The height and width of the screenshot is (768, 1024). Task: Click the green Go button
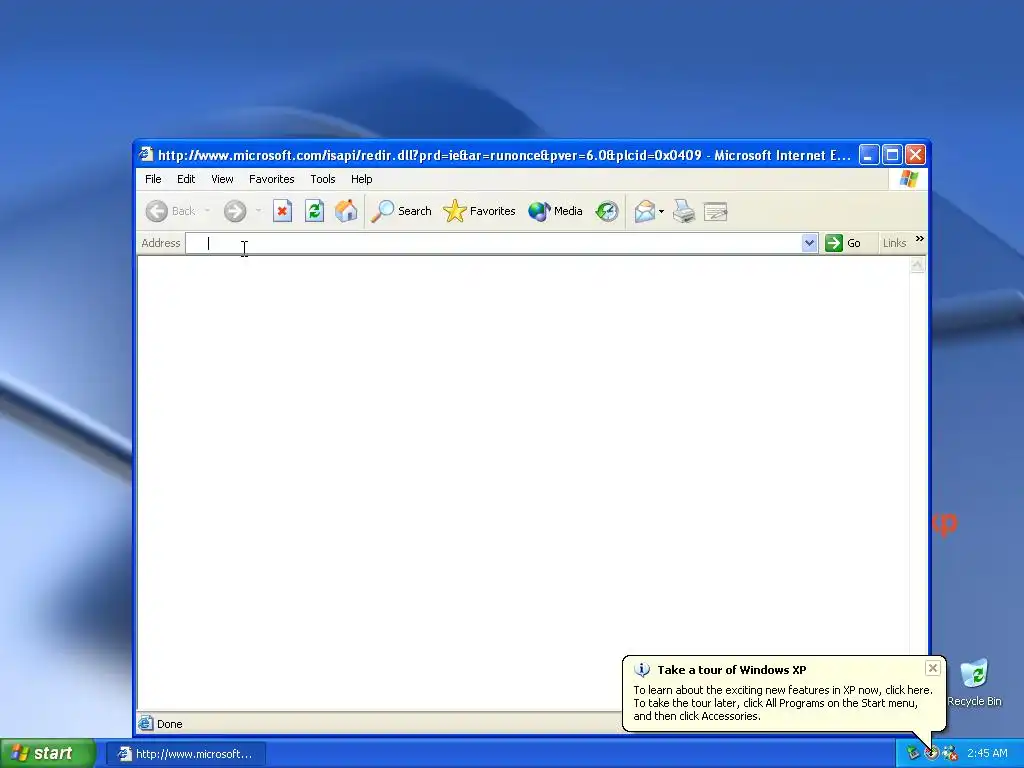pos(843,243)
